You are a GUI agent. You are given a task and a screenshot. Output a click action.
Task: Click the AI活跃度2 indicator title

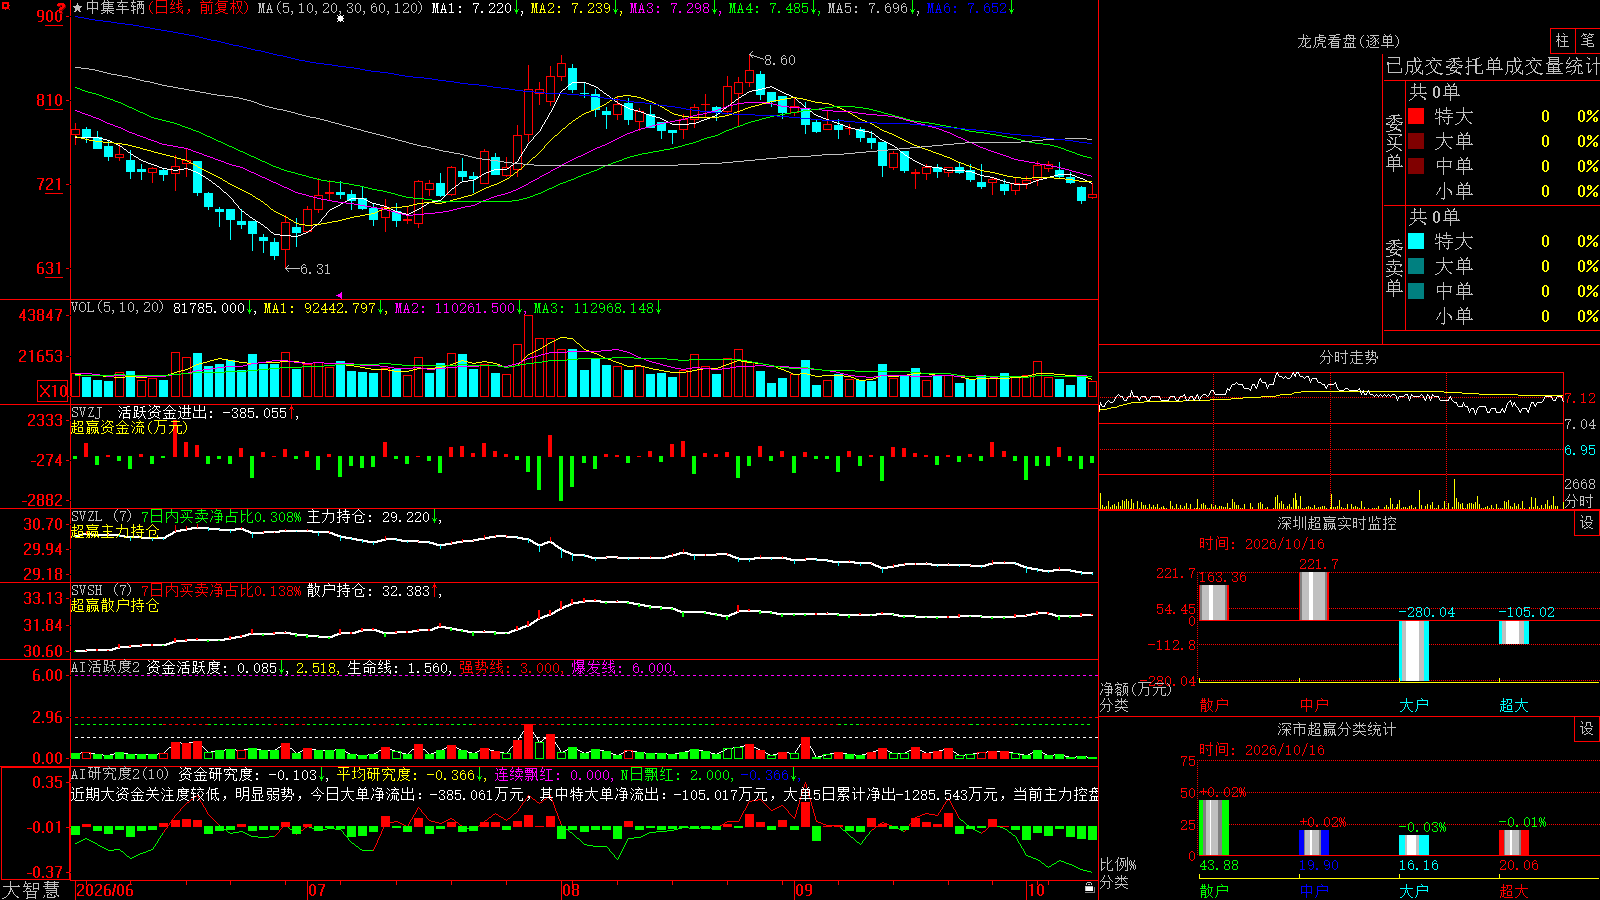tap(106, 668)
